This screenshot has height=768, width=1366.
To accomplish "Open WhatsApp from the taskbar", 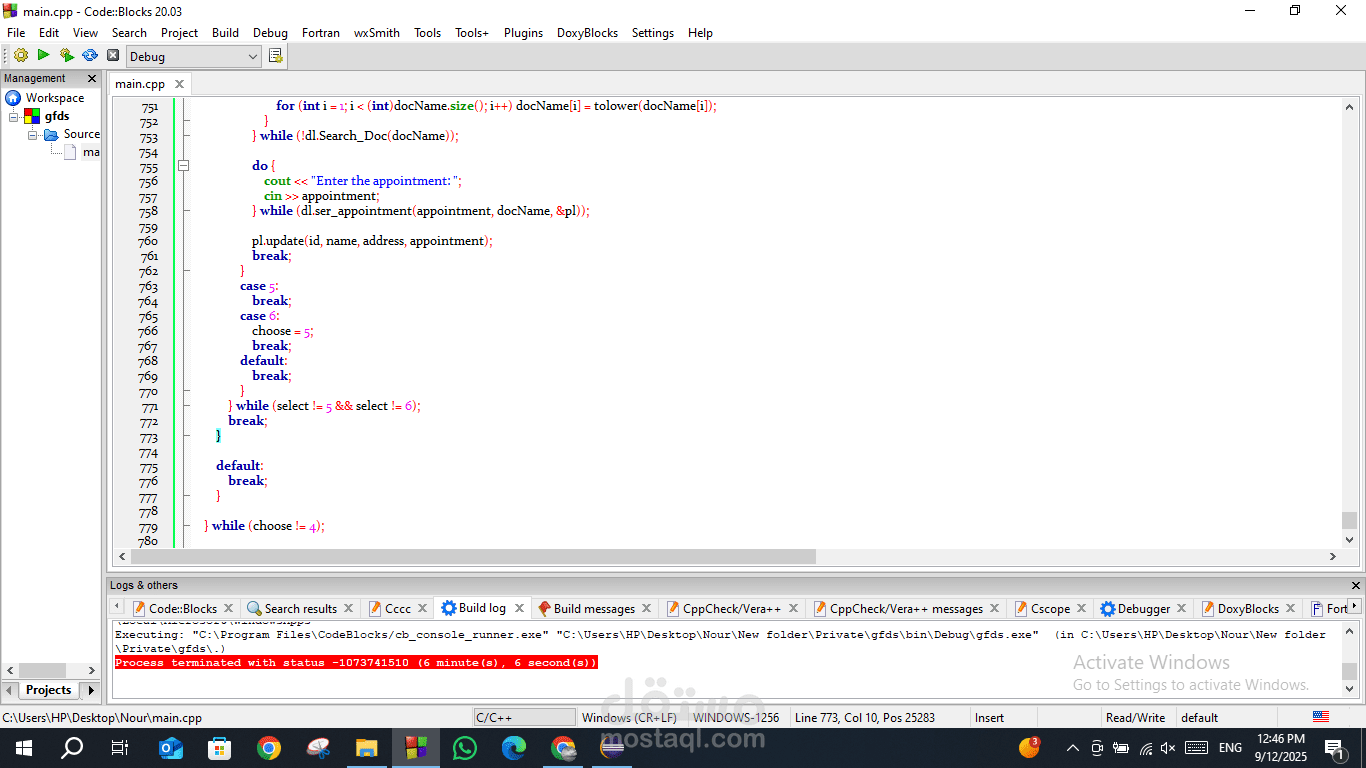I will [465, 747].
